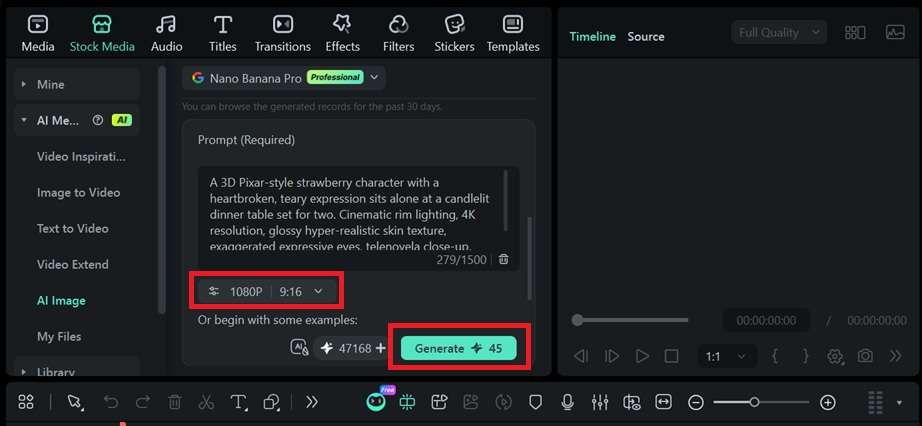This screenshot has height=426, width=922.
Task: Open the Titles tab
Action: tap(222, 34)
